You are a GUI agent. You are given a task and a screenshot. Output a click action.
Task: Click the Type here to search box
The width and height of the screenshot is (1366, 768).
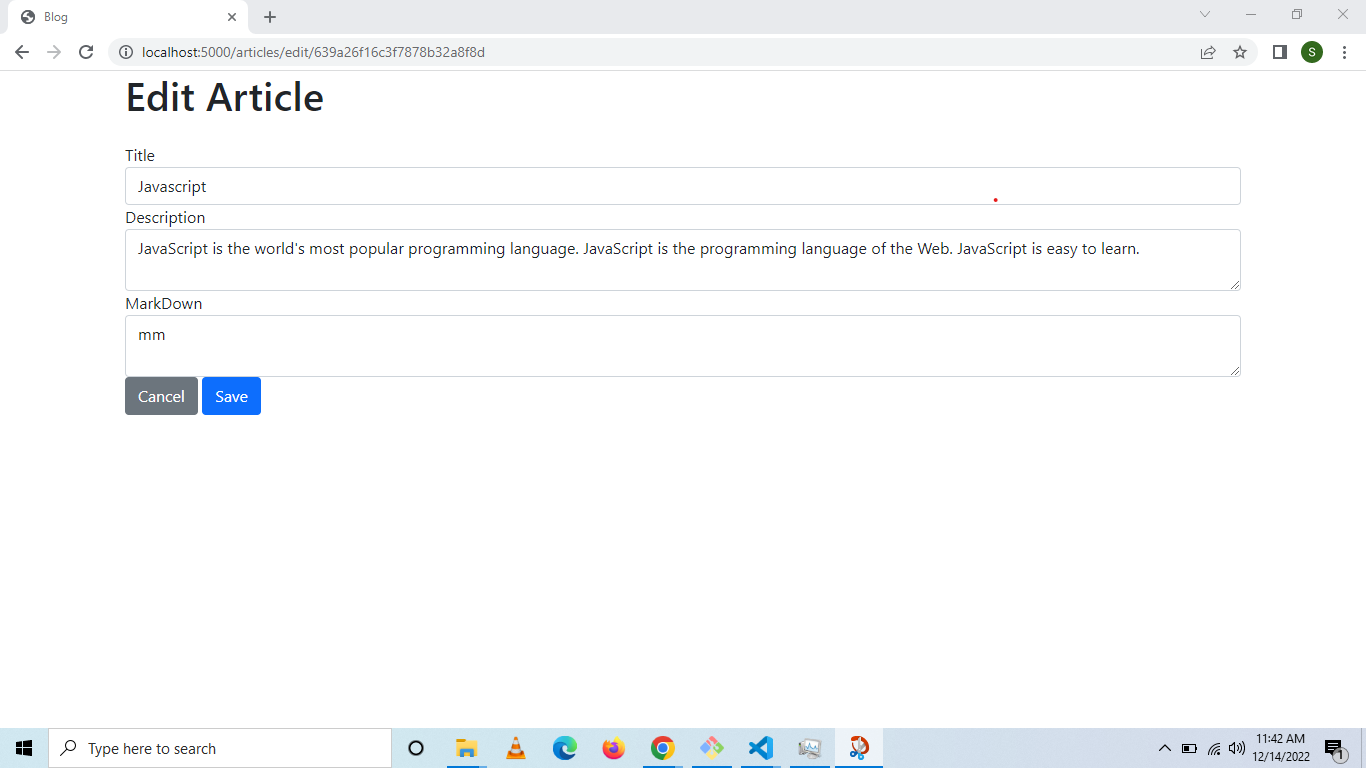point(220,748)
